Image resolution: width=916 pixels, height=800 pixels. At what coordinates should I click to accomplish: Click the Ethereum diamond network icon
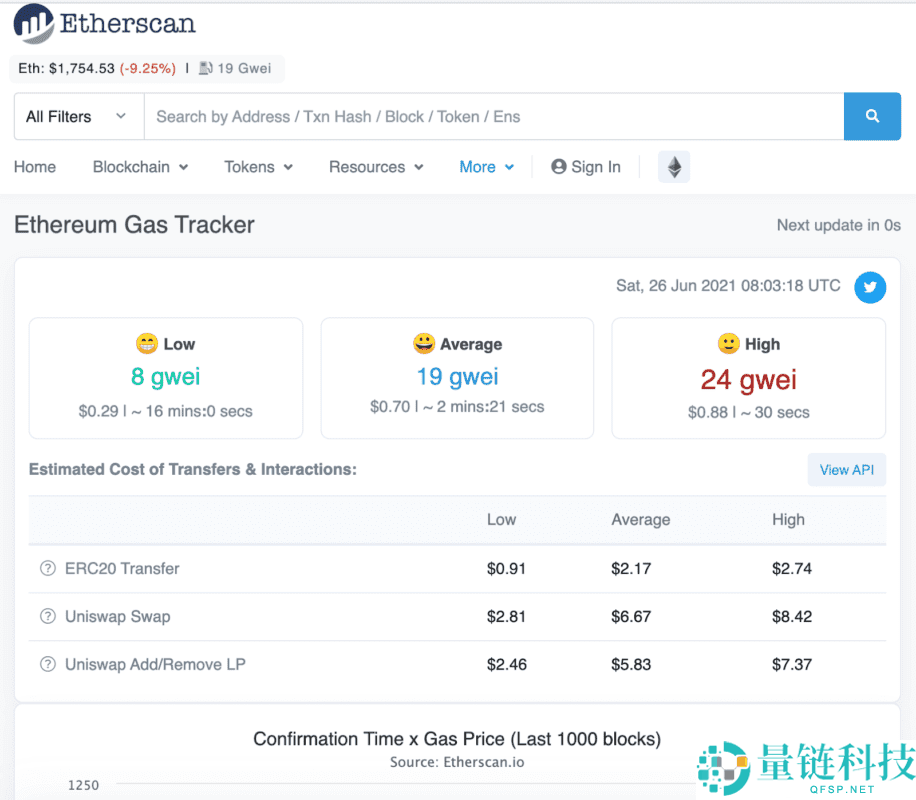click(674, 167)
